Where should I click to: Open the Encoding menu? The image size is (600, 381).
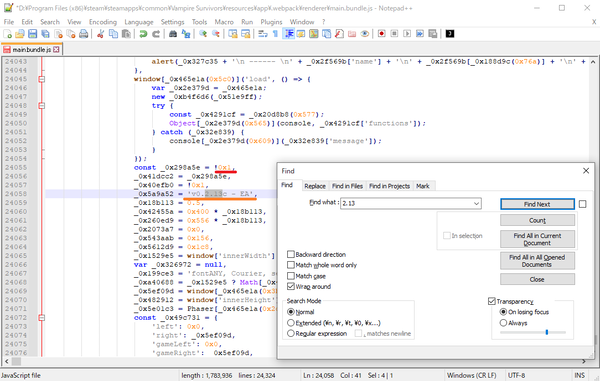click(103, 22)
